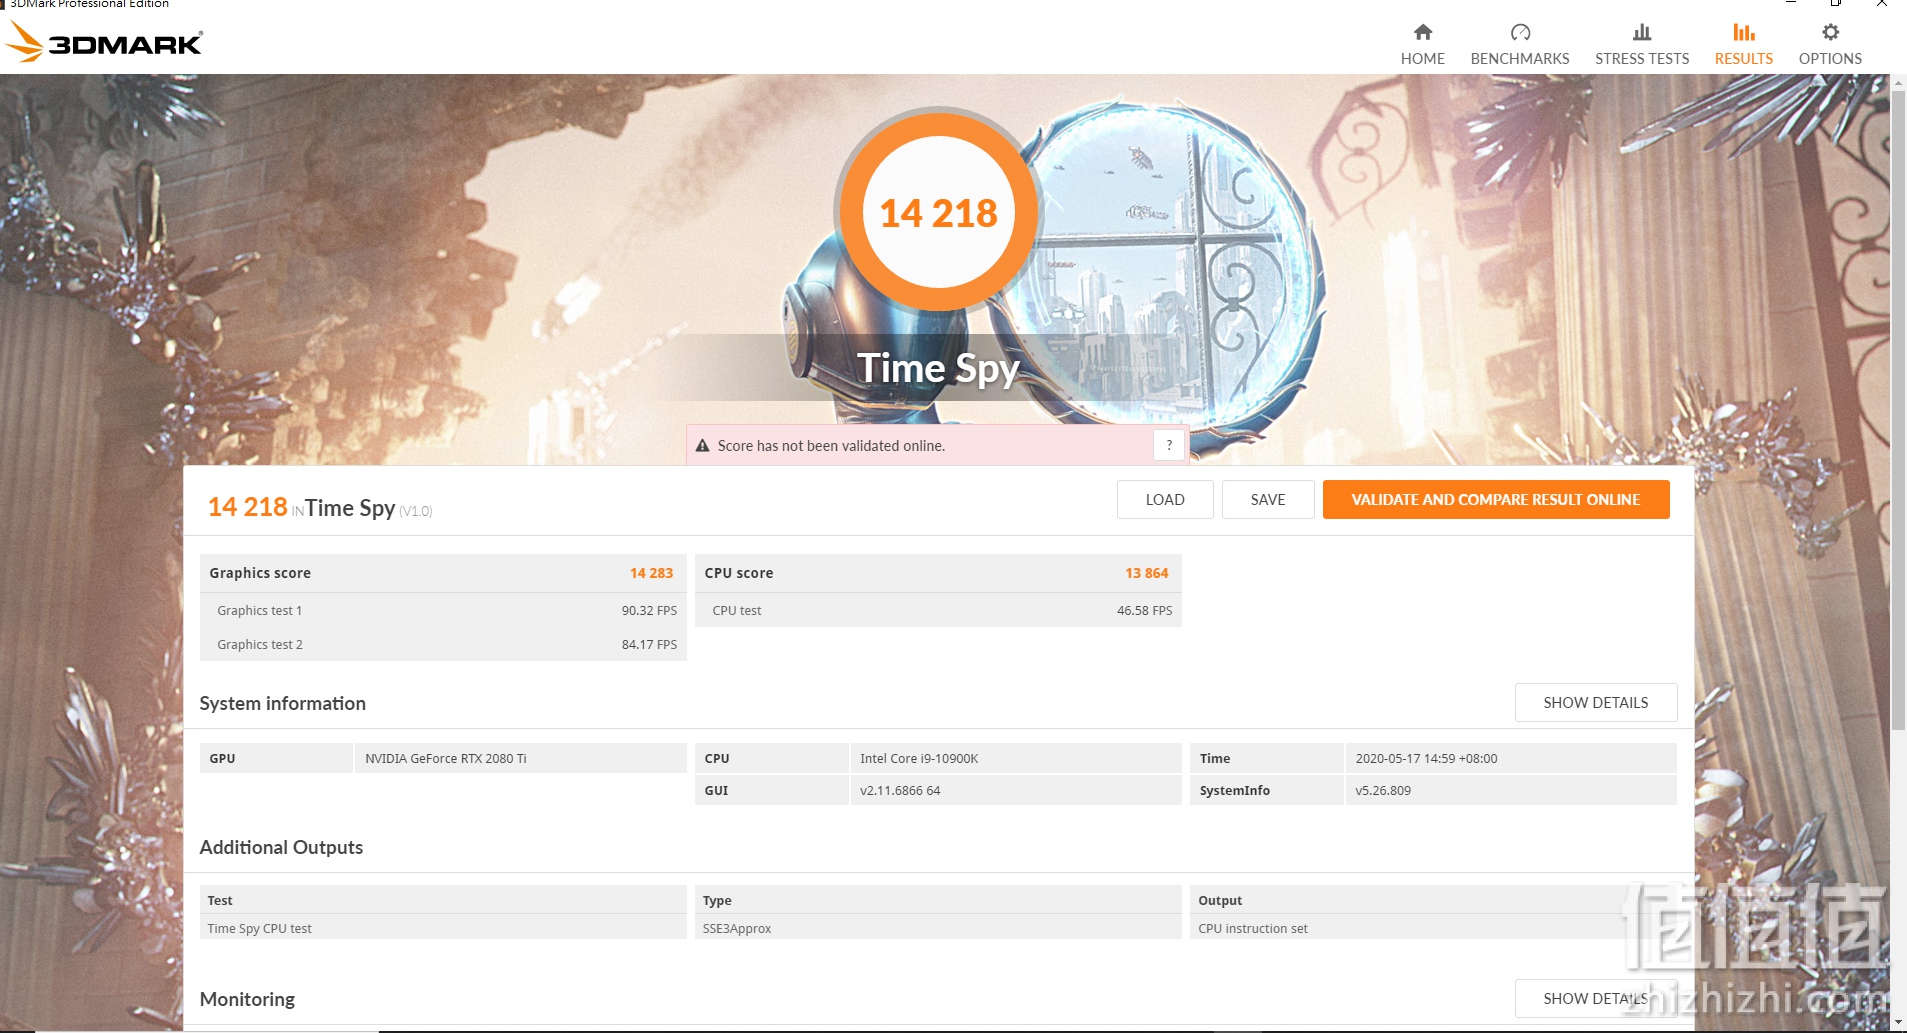Click the Score not validated notice text

[831, 446]
